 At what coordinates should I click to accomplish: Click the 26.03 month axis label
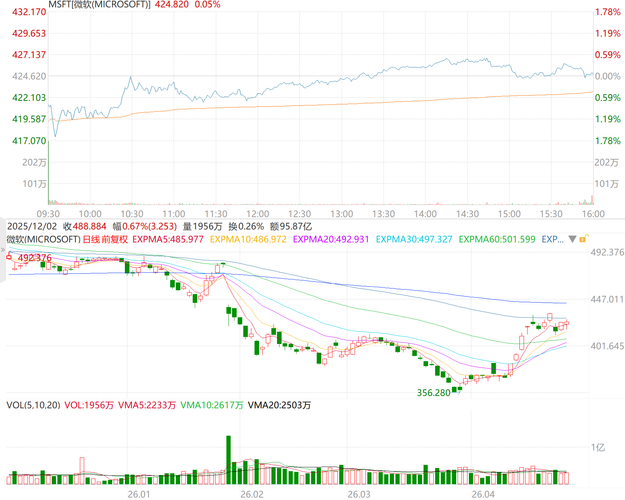tap(359, 494)
